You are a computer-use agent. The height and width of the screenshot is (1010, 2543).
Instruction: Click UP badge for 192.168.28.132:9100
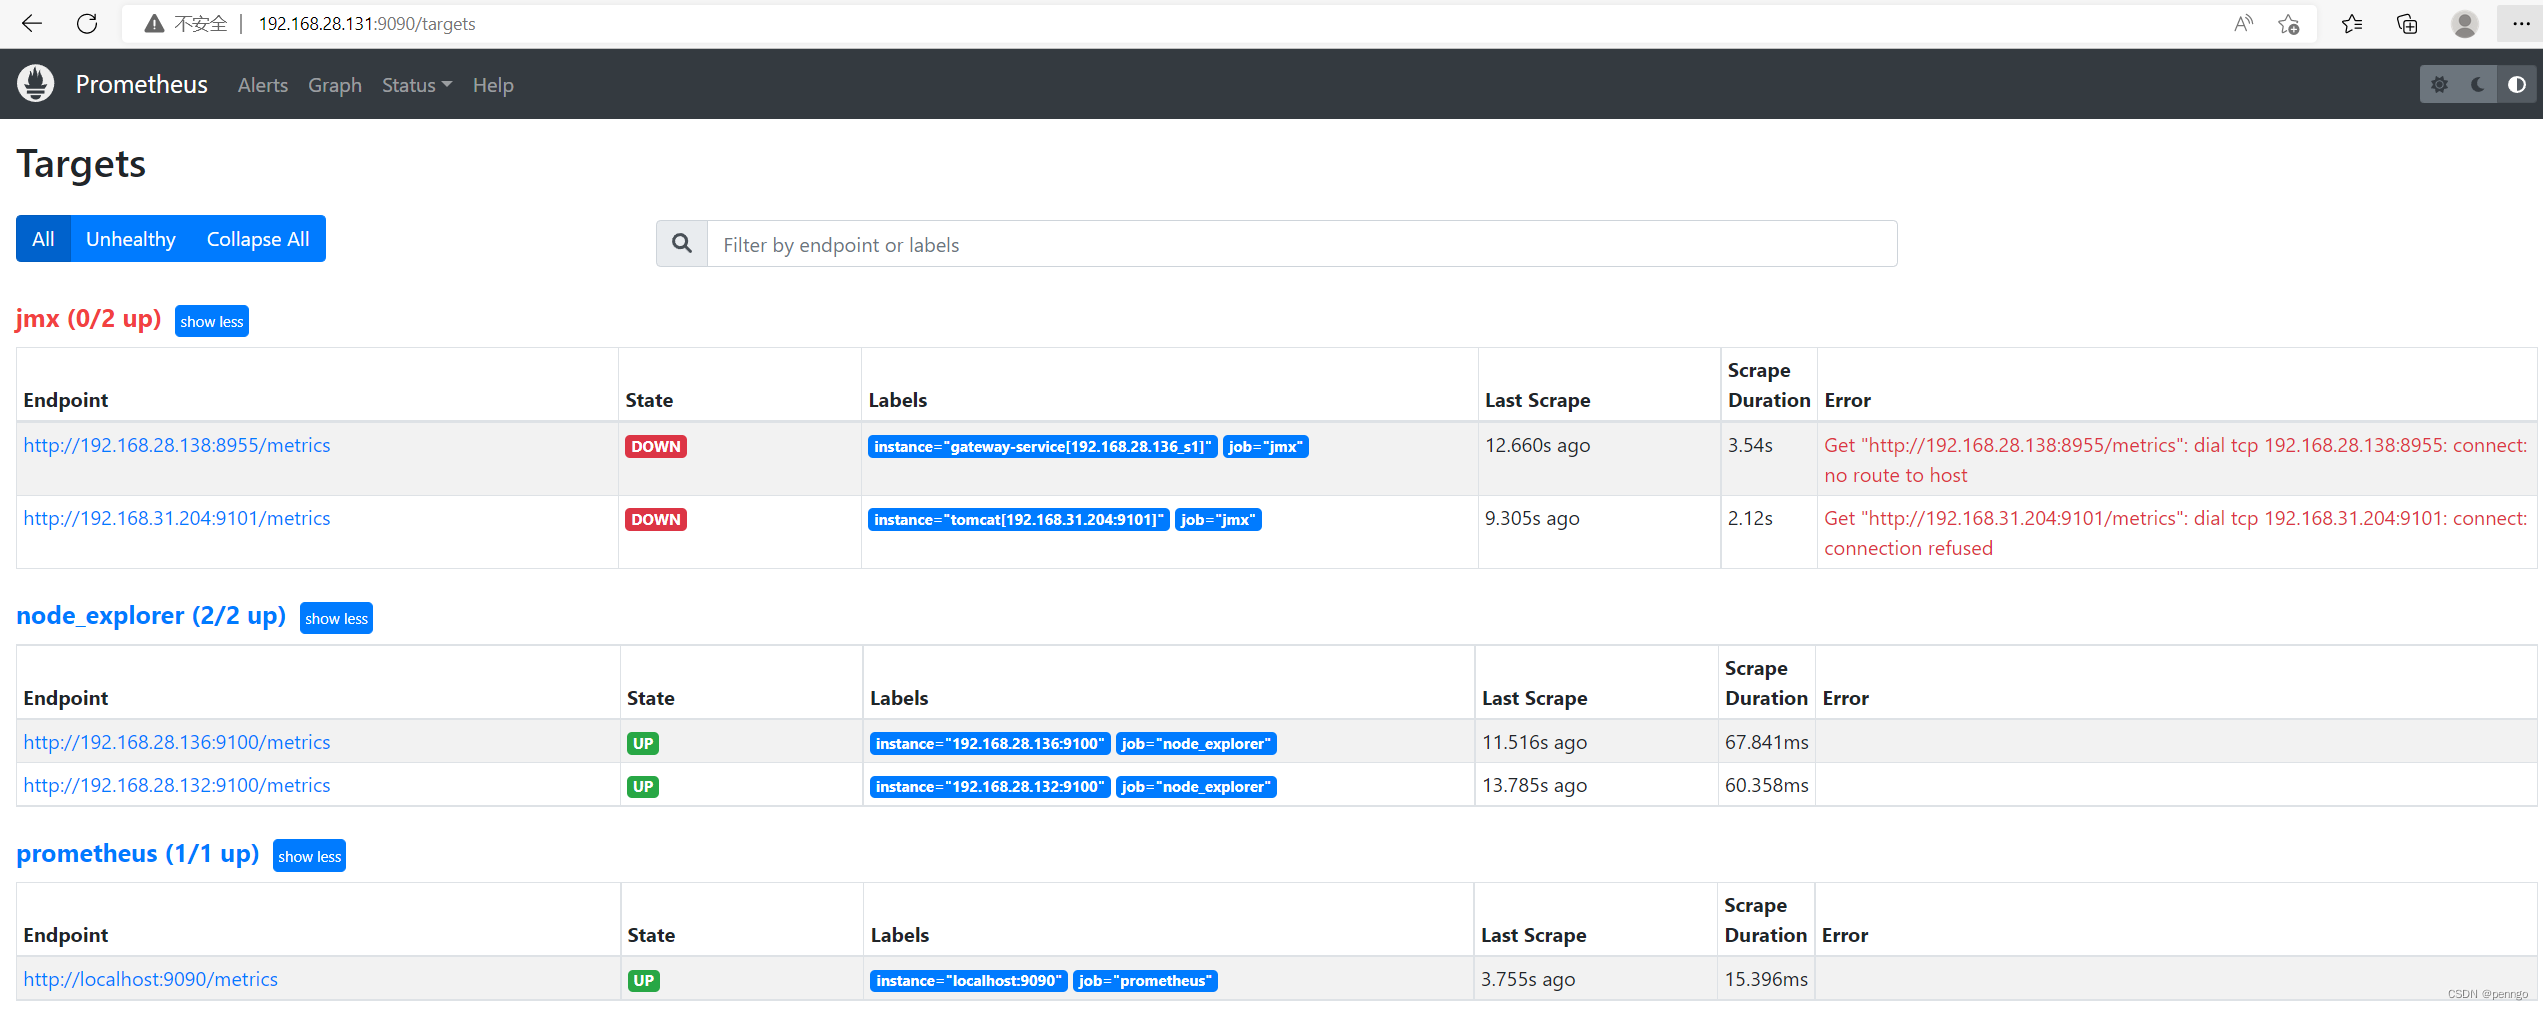643,787
